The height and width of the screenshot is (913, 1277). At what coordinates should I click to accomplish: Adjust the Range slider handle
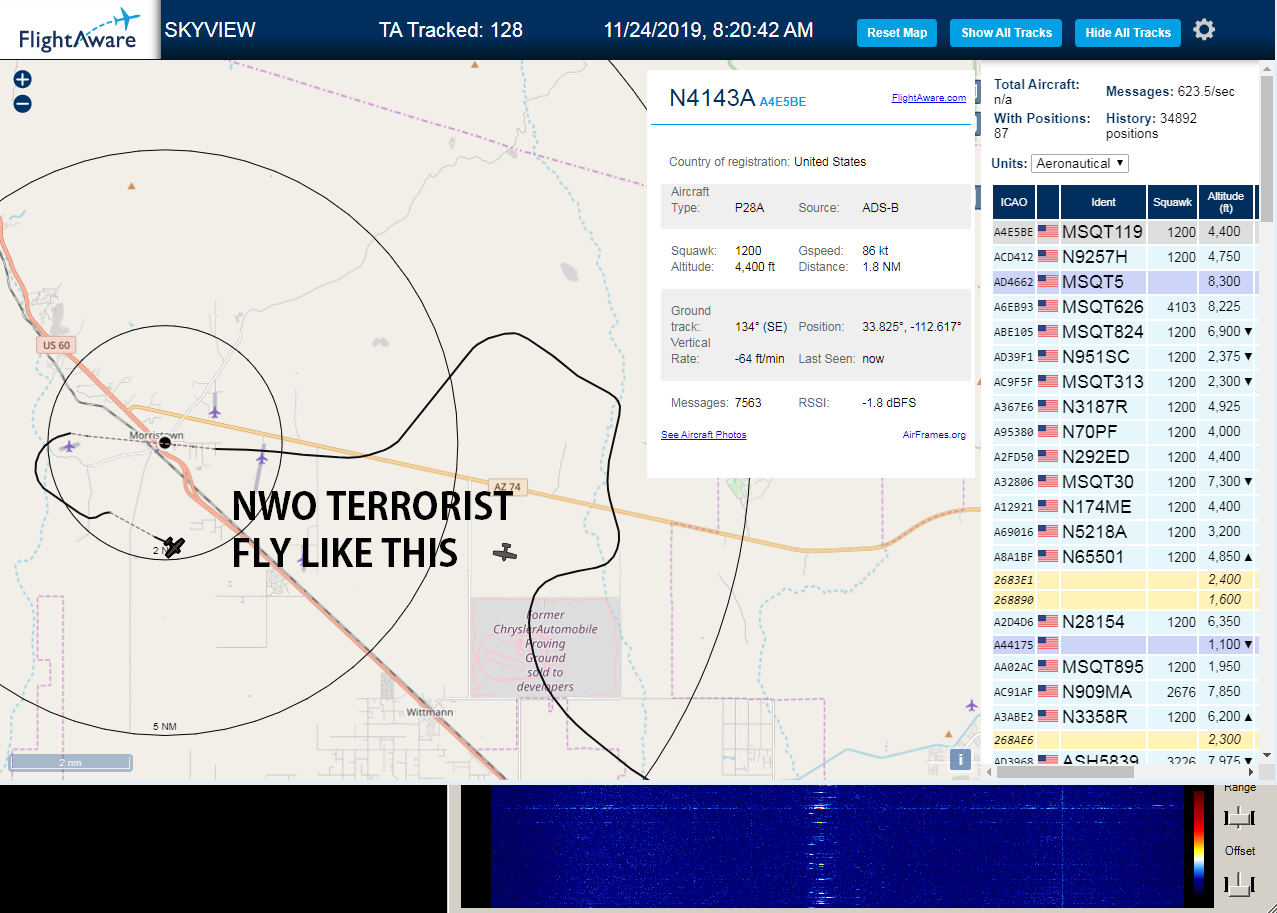[1239, 817]
